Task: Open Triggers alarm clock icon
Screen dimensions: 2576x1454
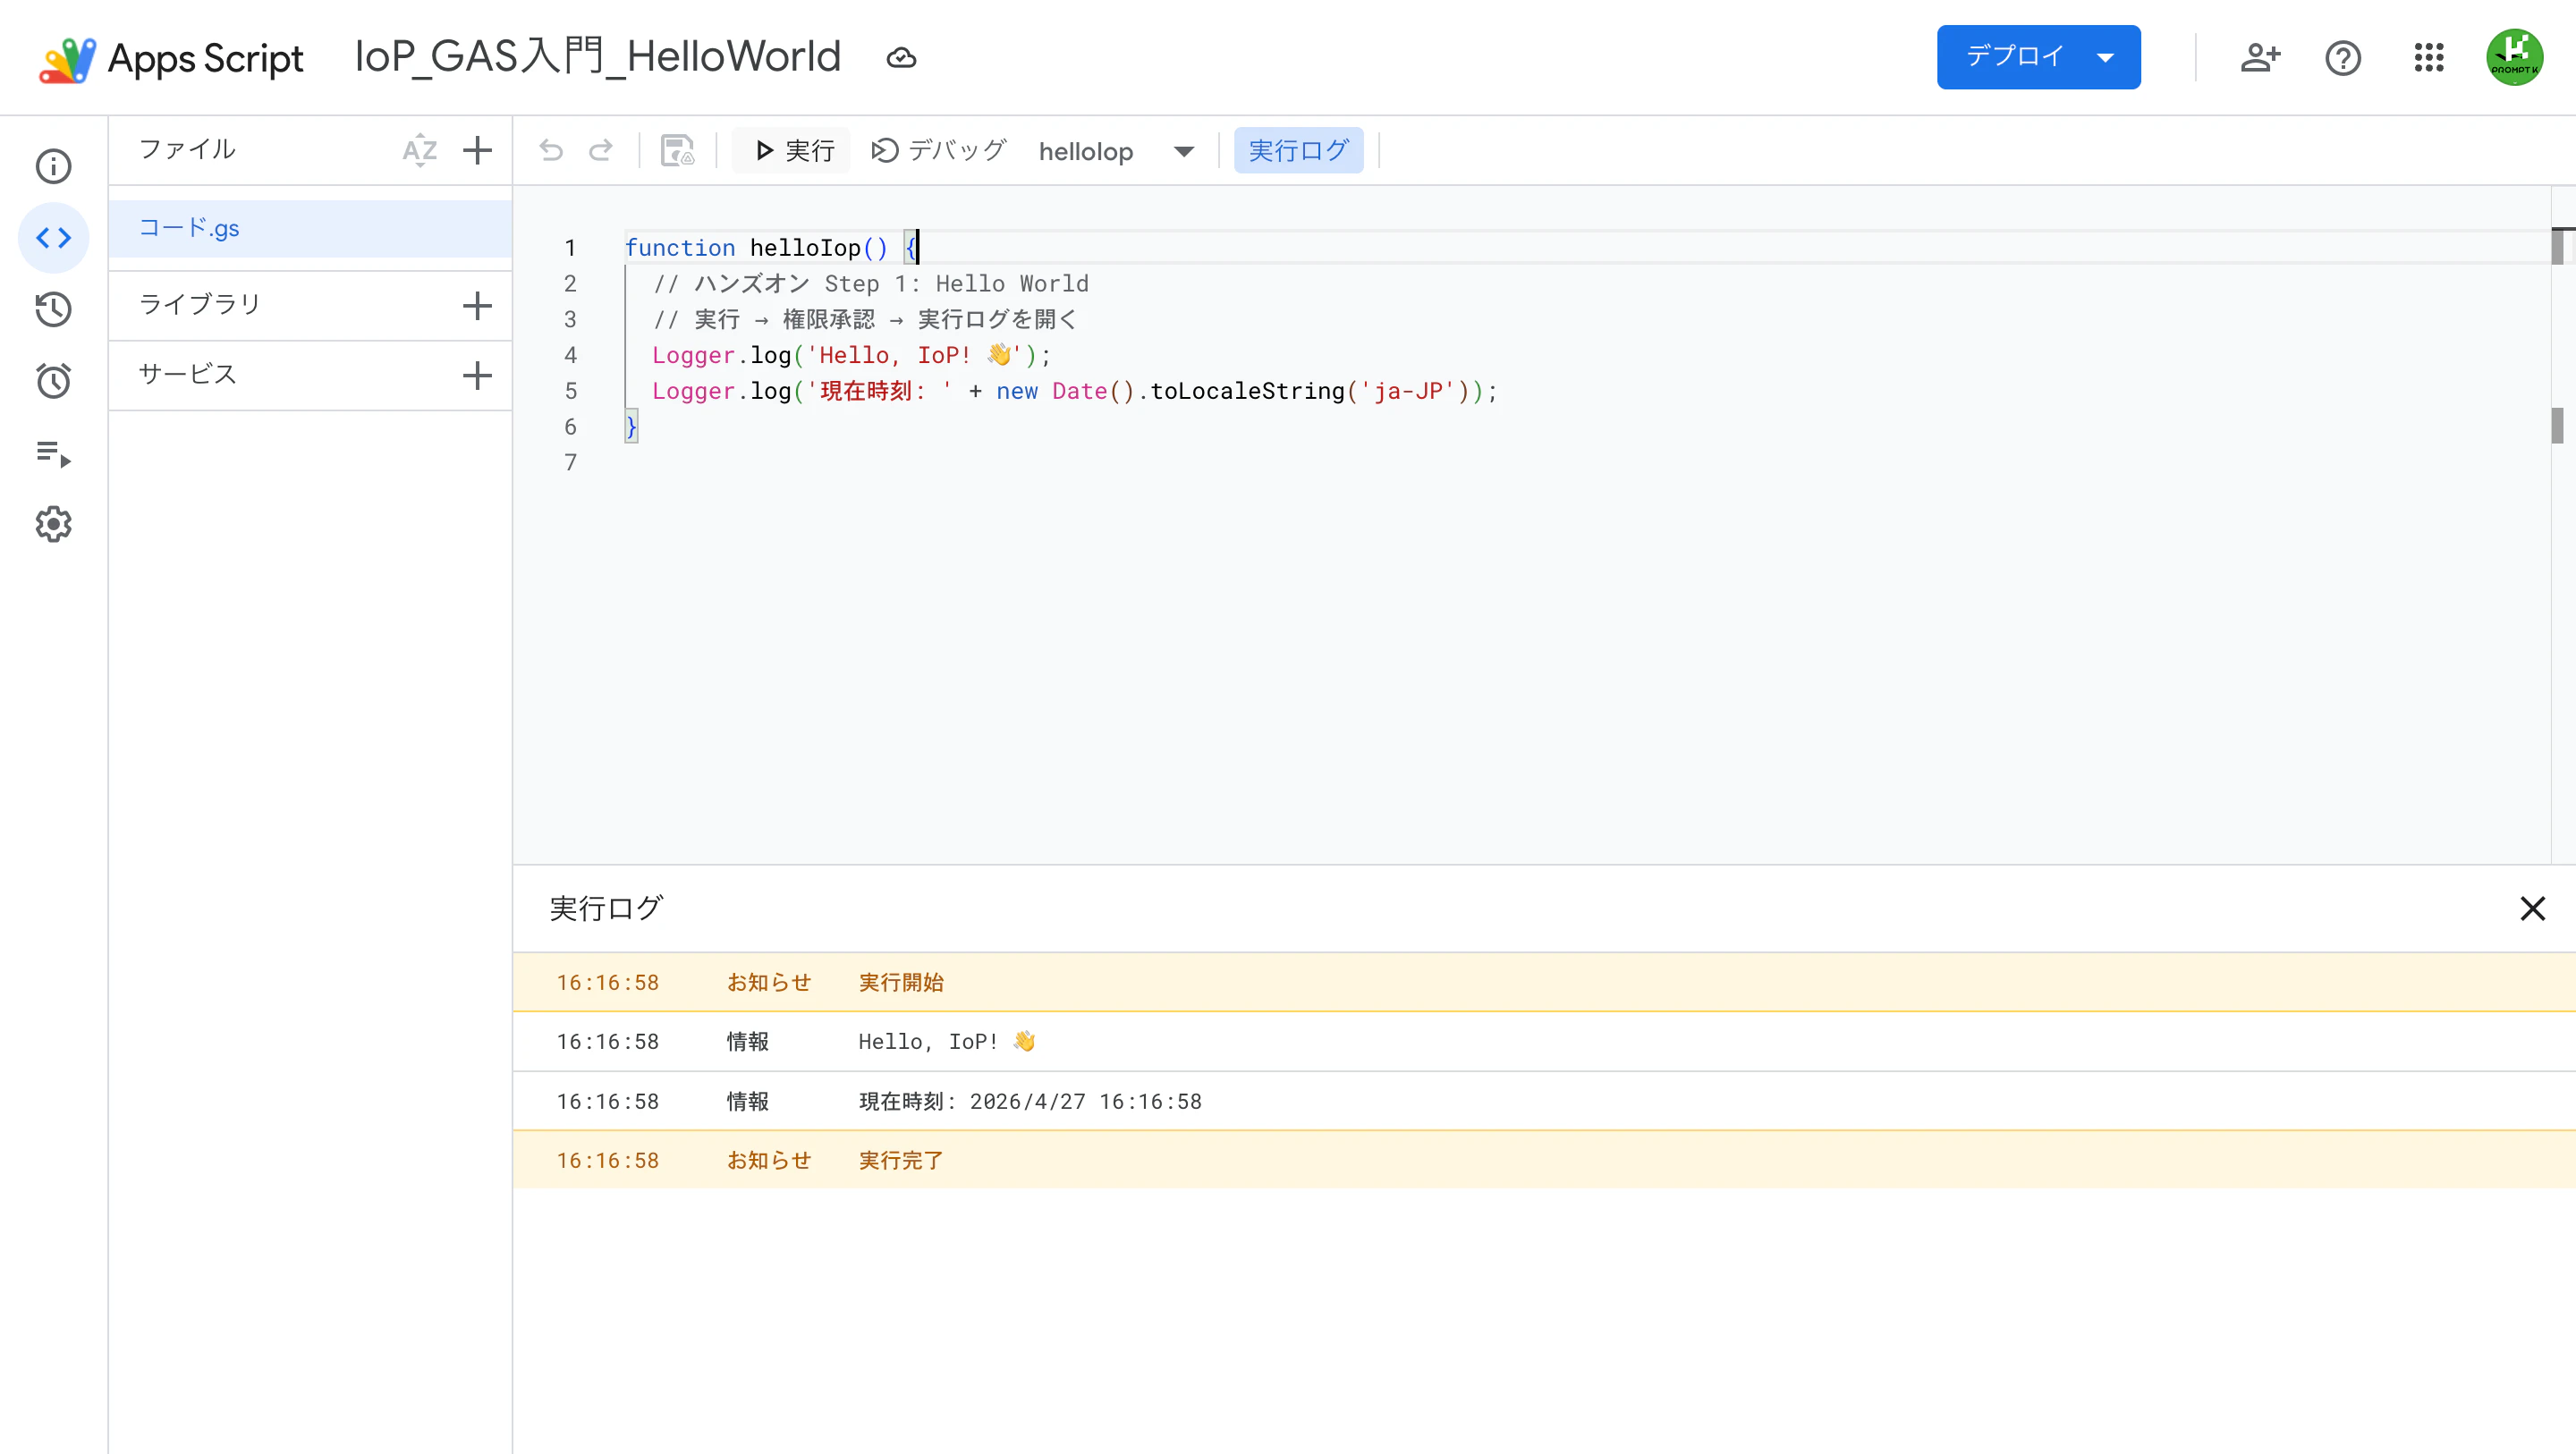Action: click(54, 381)
